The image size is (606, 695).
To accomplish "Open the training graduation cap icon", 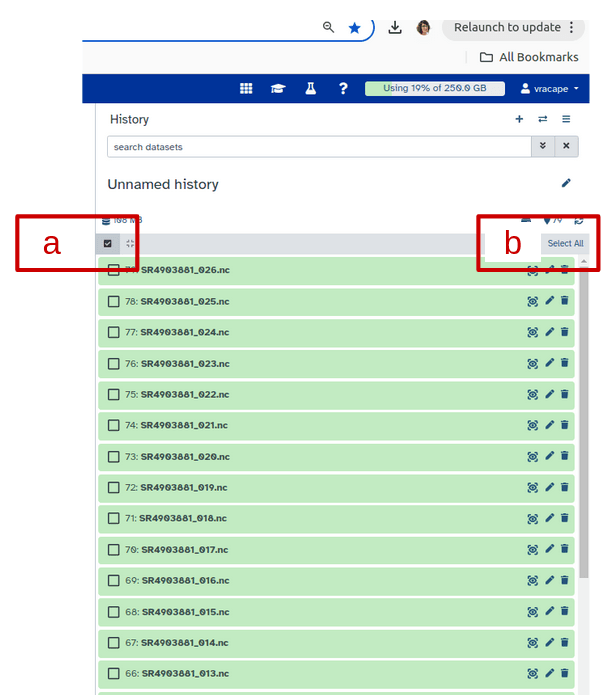I will tap(278, 89).
